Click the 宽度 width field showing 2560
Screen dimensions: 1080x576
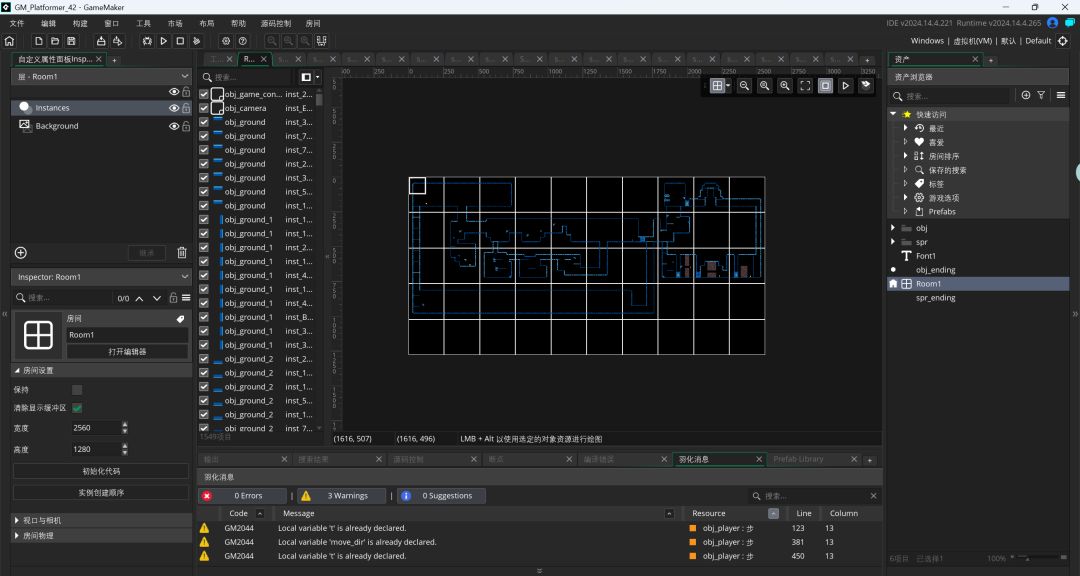click(96, 428)
